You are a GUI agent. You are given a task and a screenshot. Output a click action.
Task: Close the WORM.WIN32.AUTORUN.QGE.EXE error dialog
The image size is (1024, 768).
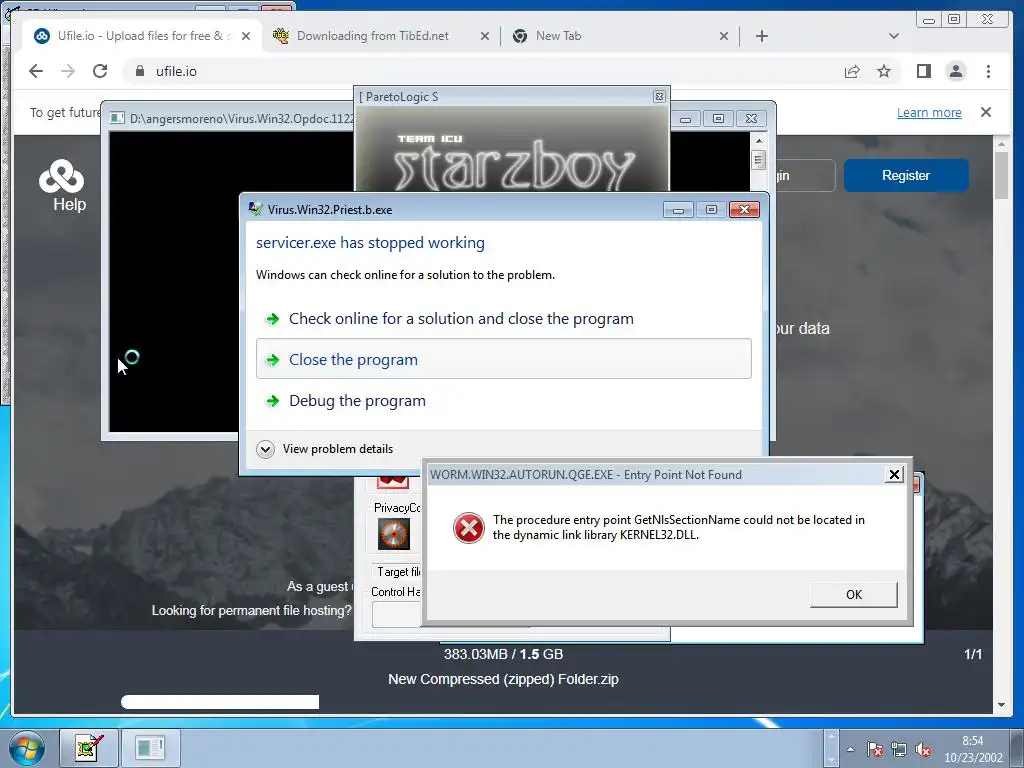click(x=894, y=474)
